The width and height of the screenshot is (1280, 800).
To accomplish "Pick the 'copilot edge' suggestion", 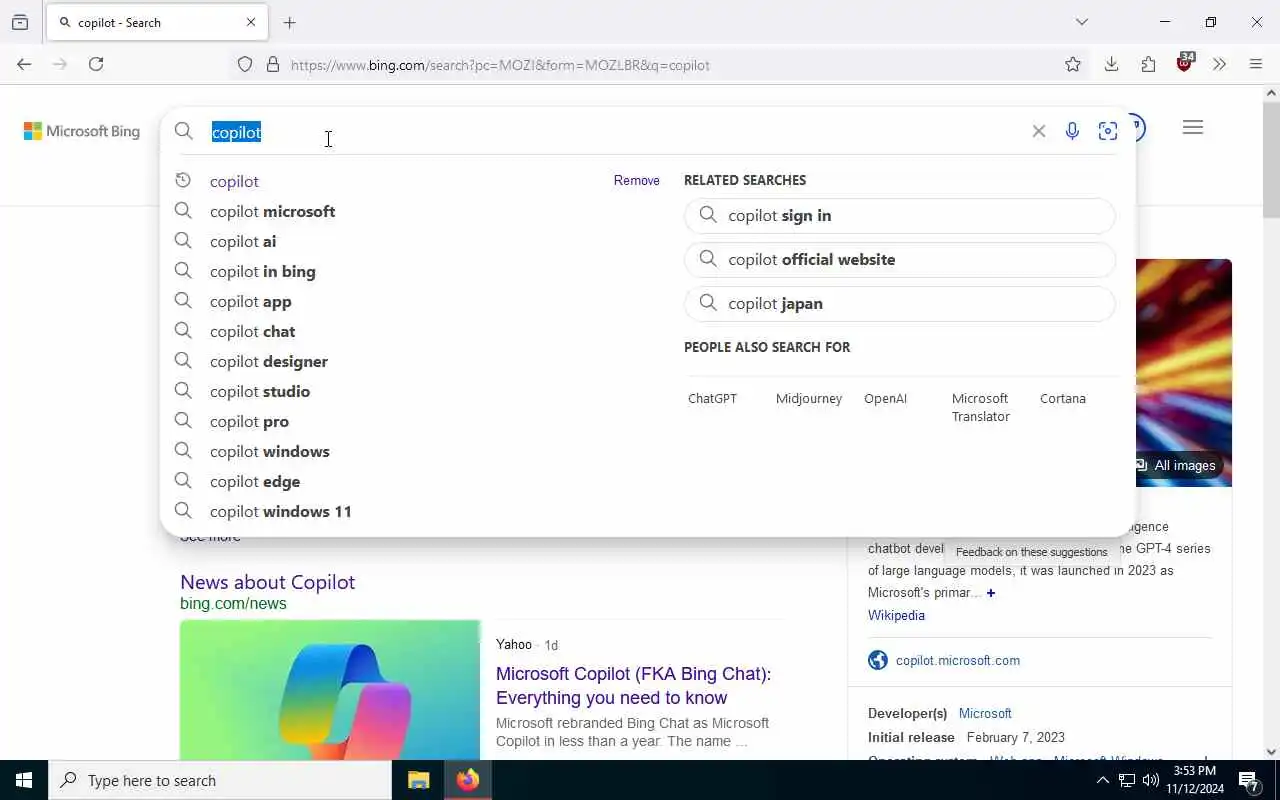I will 255,481.
